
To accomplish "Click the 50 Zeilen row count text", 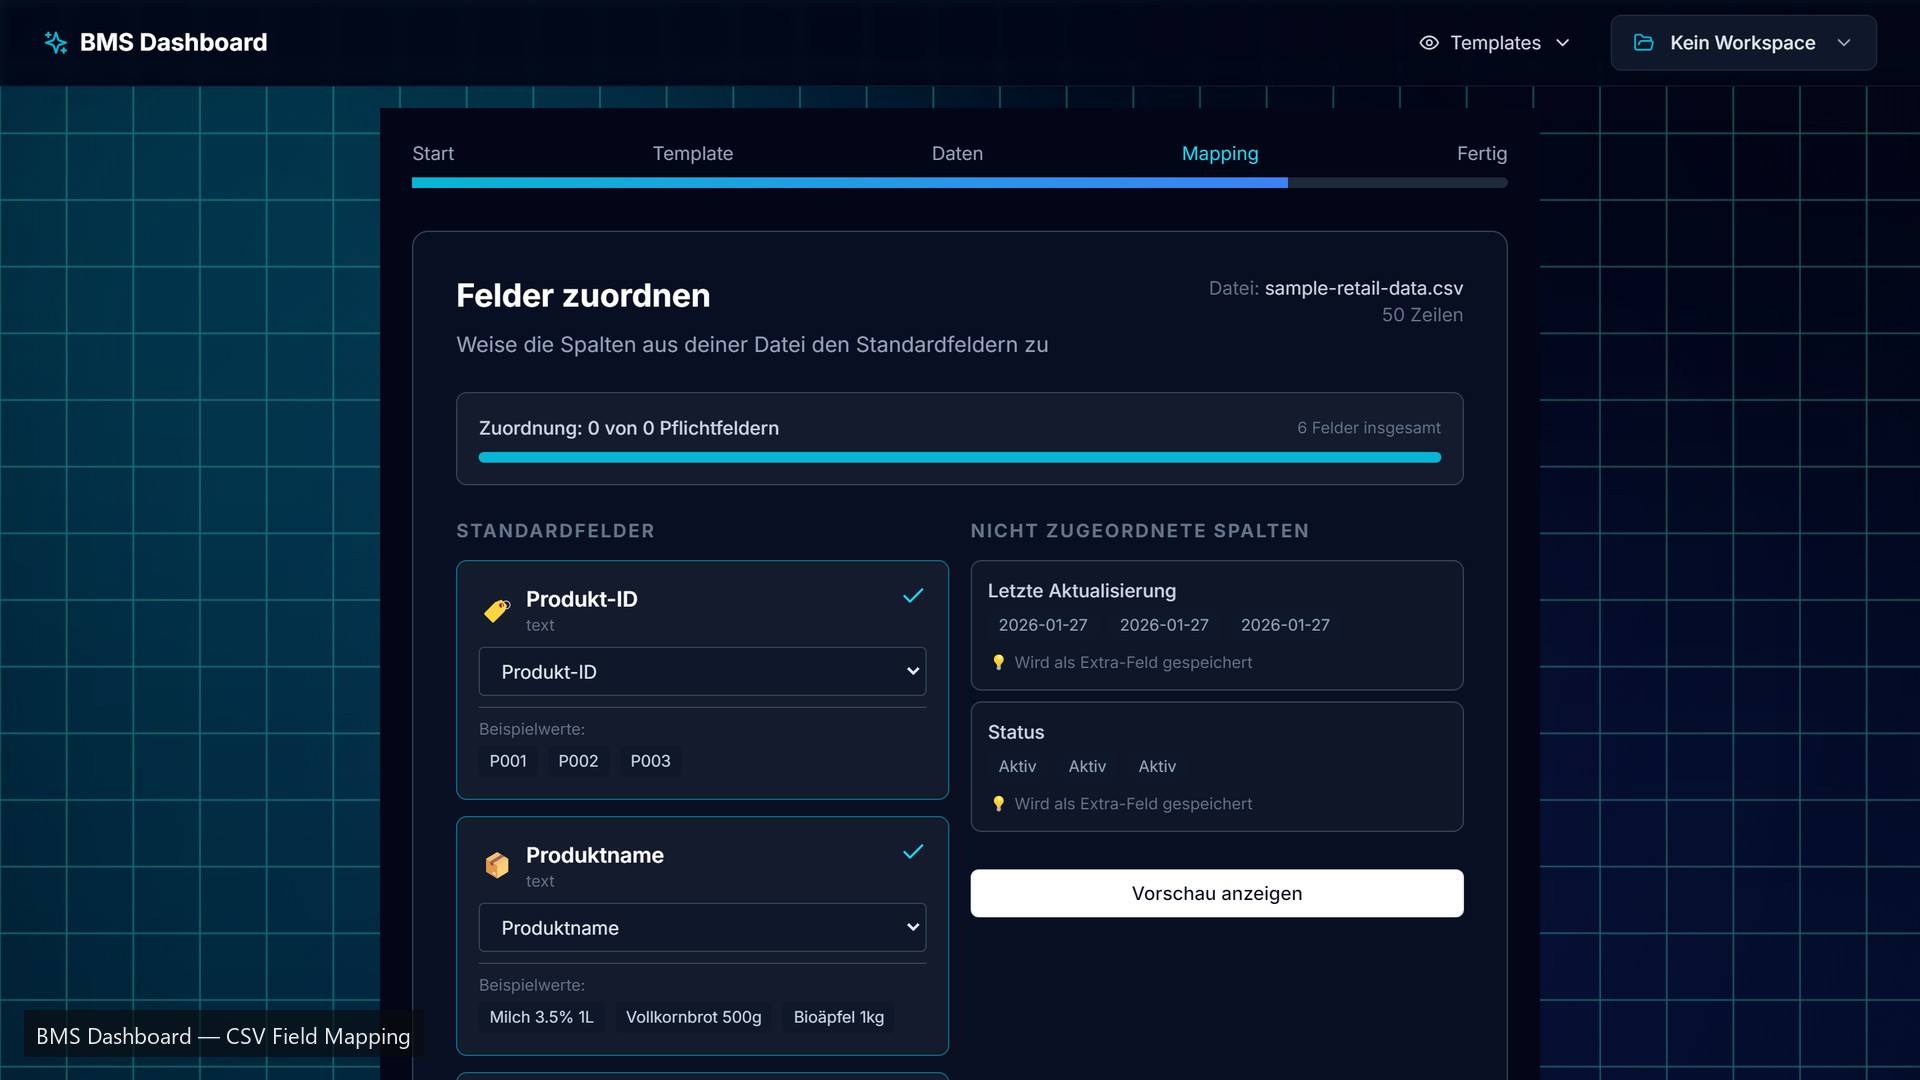I will [1422, 315].
